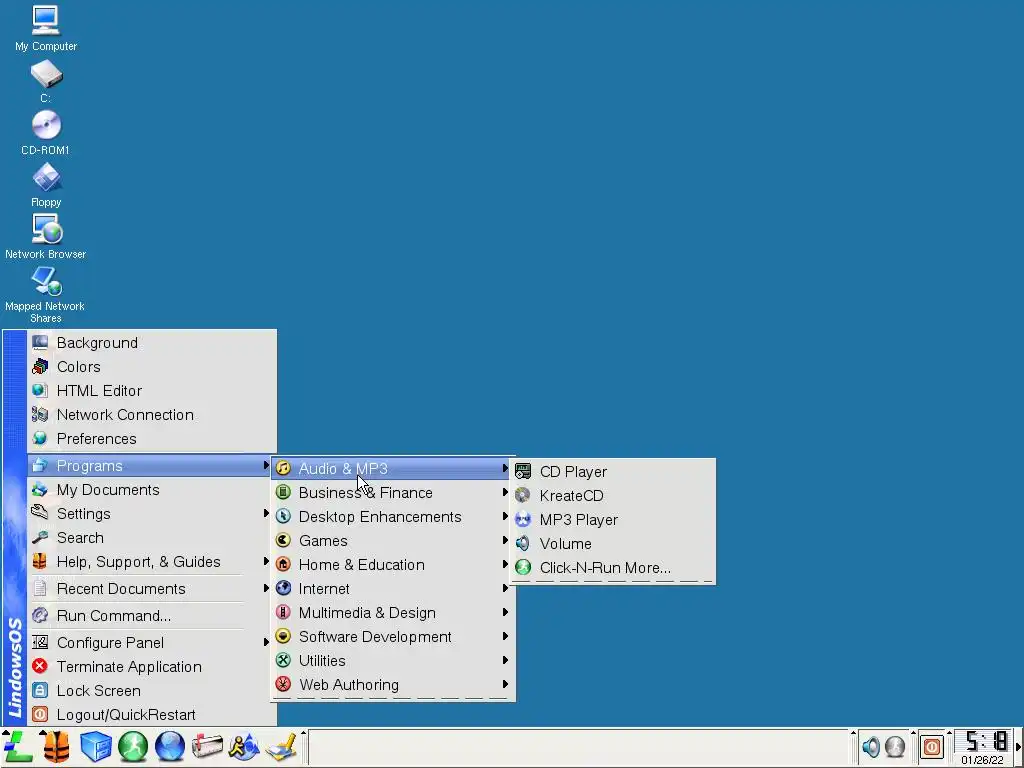The width and height of the screenshot is (1024, 768).
Task: Expand the Help, Support, & Guides arrow
Action: coord(266,562)
